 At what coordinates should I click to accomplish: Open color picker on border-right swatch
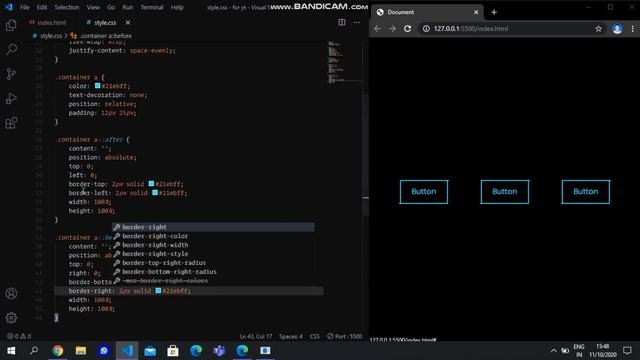(158, 291)
